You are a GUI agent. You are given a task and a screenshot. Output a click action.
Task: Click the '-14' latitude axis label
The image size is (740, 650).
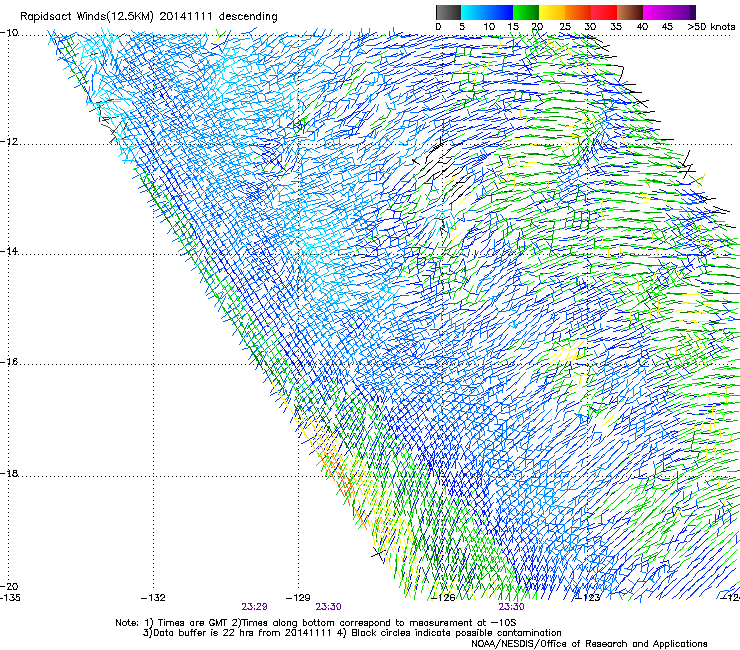9,251
